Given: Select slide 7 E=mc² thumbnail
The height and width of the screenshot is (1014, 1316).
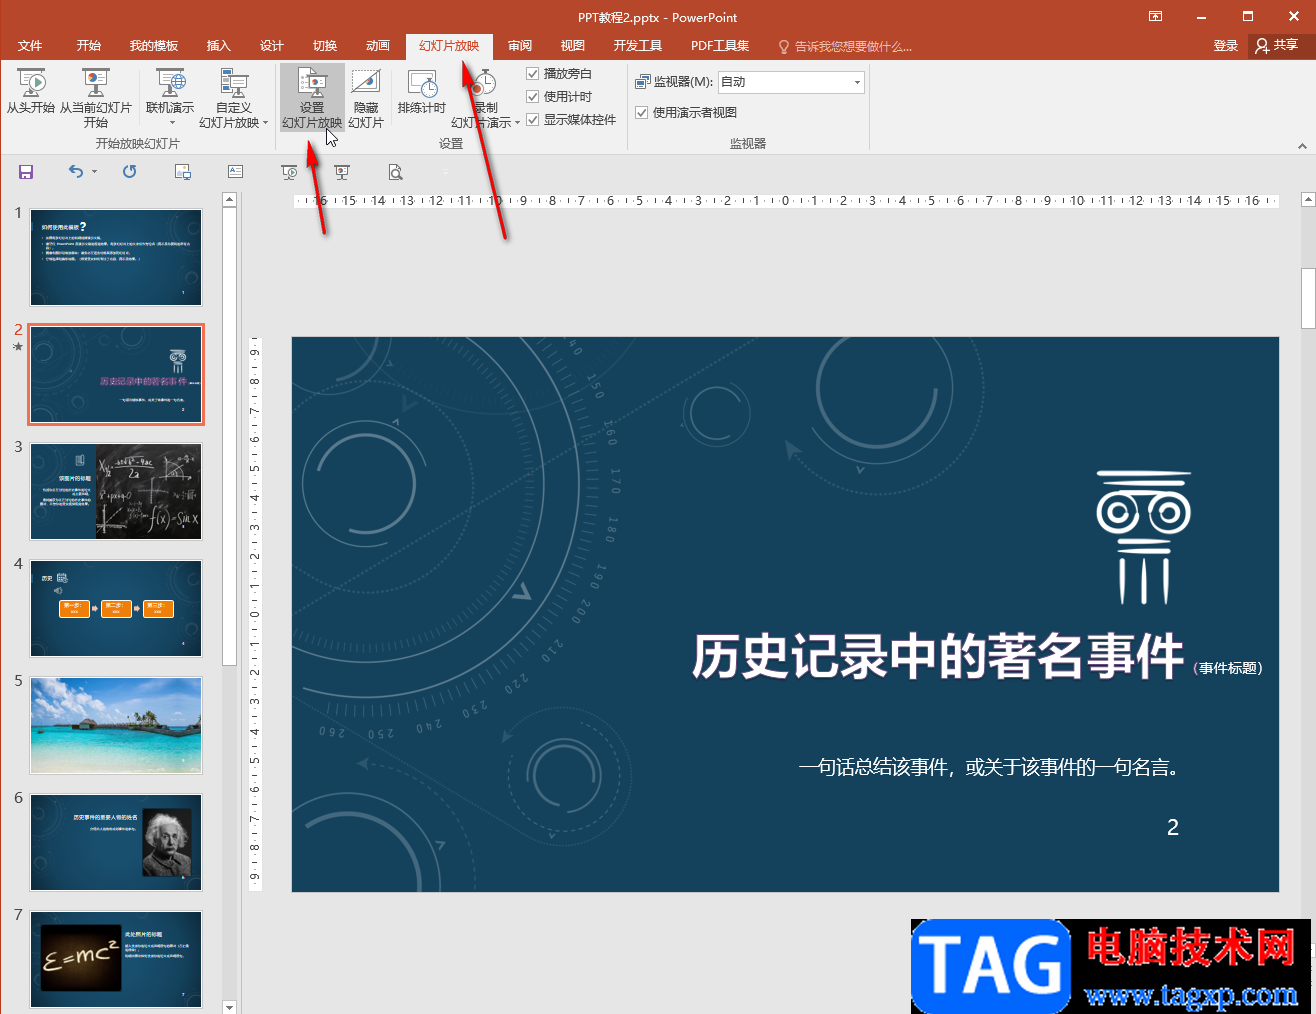Looking at the screenshot, I should pyautogui.click(x=116, y=959).
